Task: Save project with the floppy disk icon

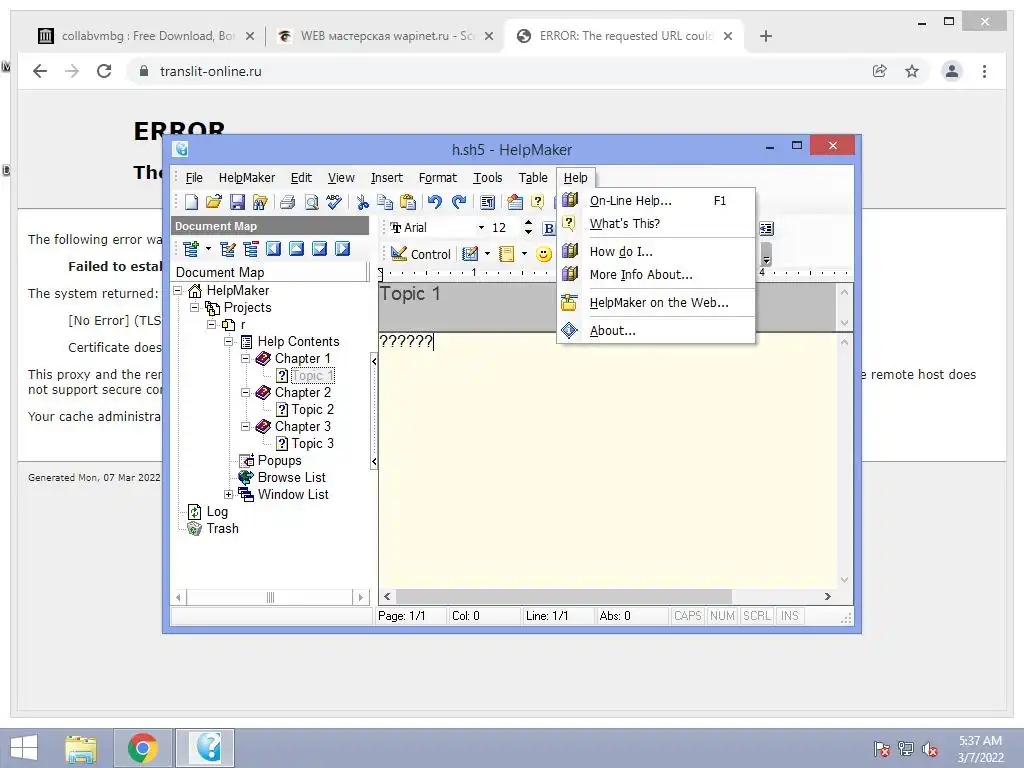Action: pos(237,202)
